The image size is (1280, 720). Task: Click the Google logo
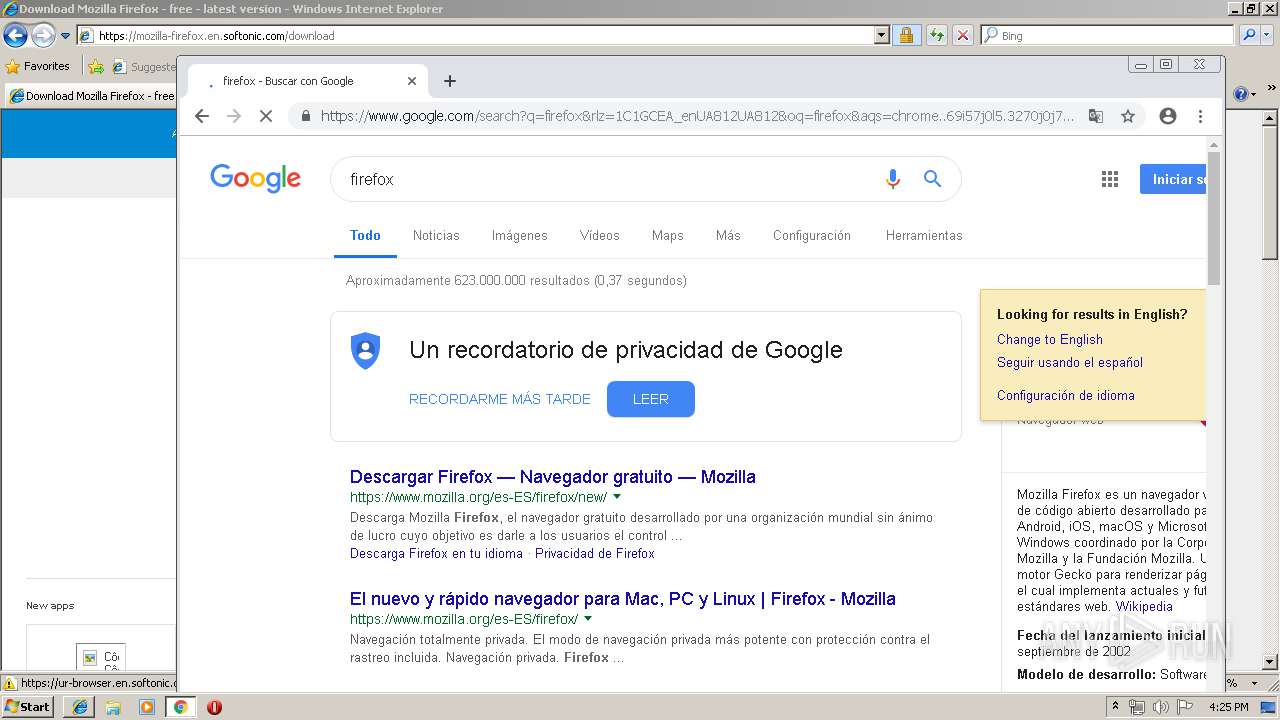(255, 179)
